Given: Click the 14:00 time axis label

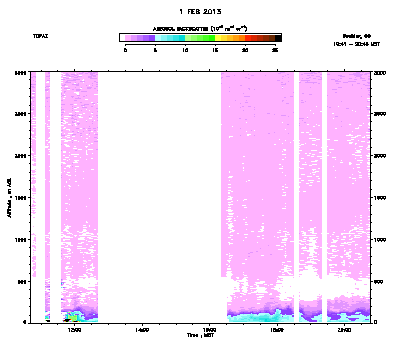Looking at the screenshot, I should point(142,330).
